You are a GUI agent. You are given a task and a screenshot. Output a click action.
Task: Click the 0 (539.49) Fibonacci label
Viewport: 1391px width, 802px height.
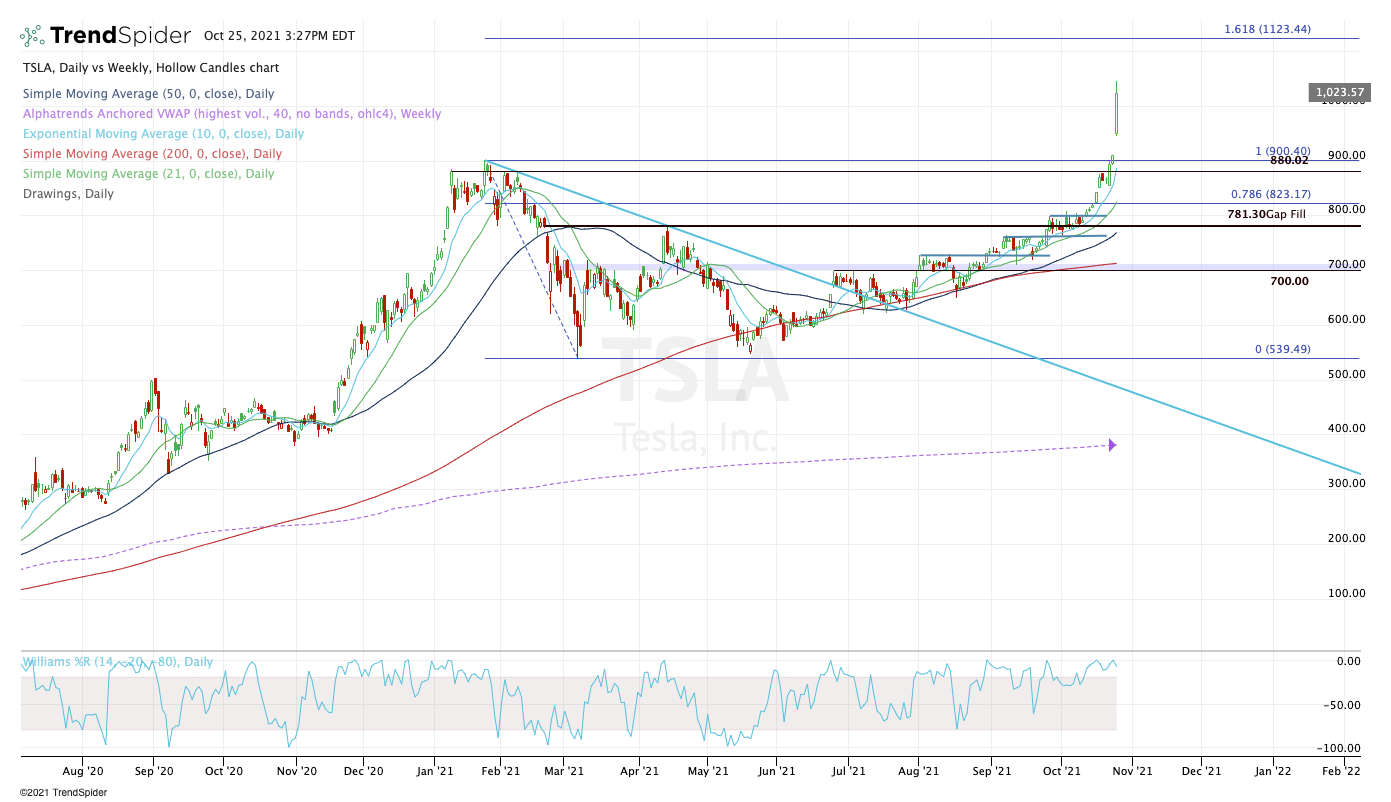1283,349
